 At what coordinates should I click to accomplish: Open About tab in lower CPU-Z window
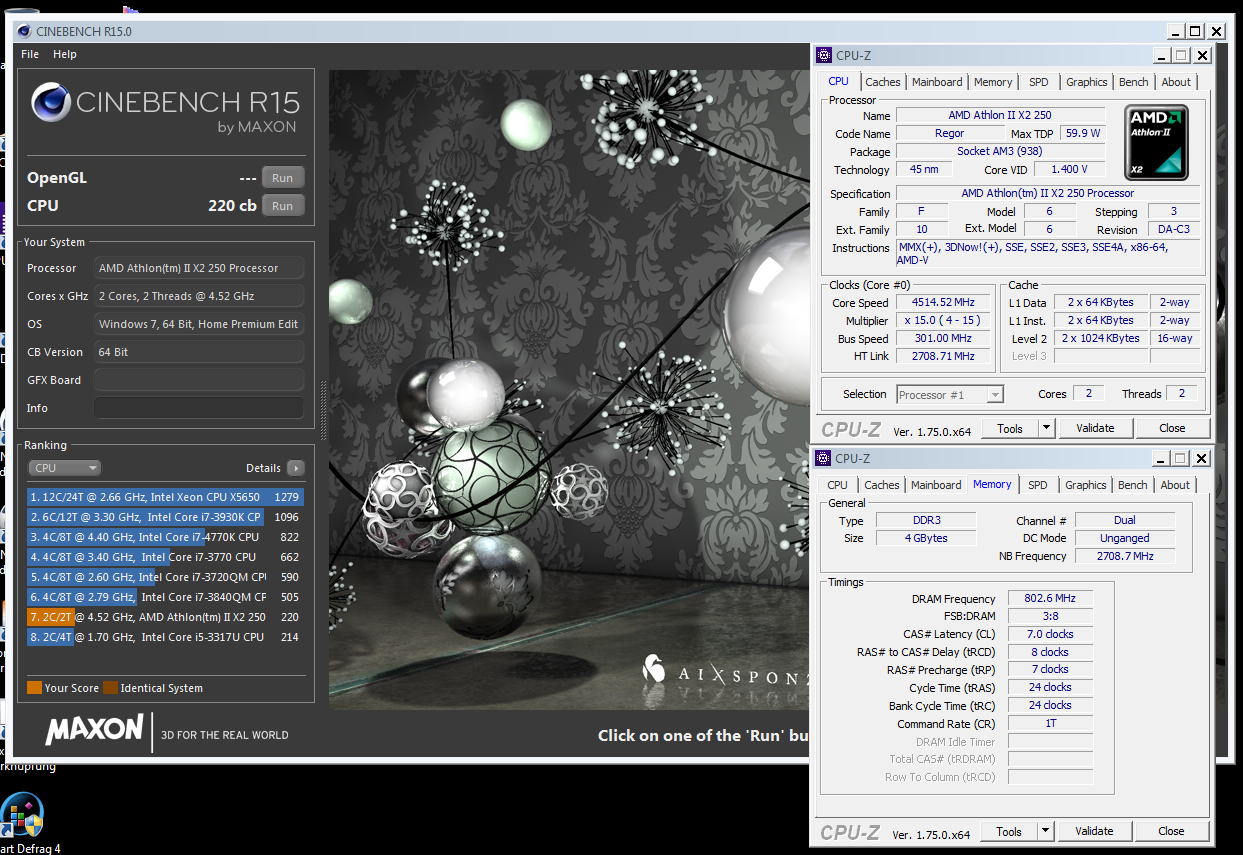(1175, 485)
